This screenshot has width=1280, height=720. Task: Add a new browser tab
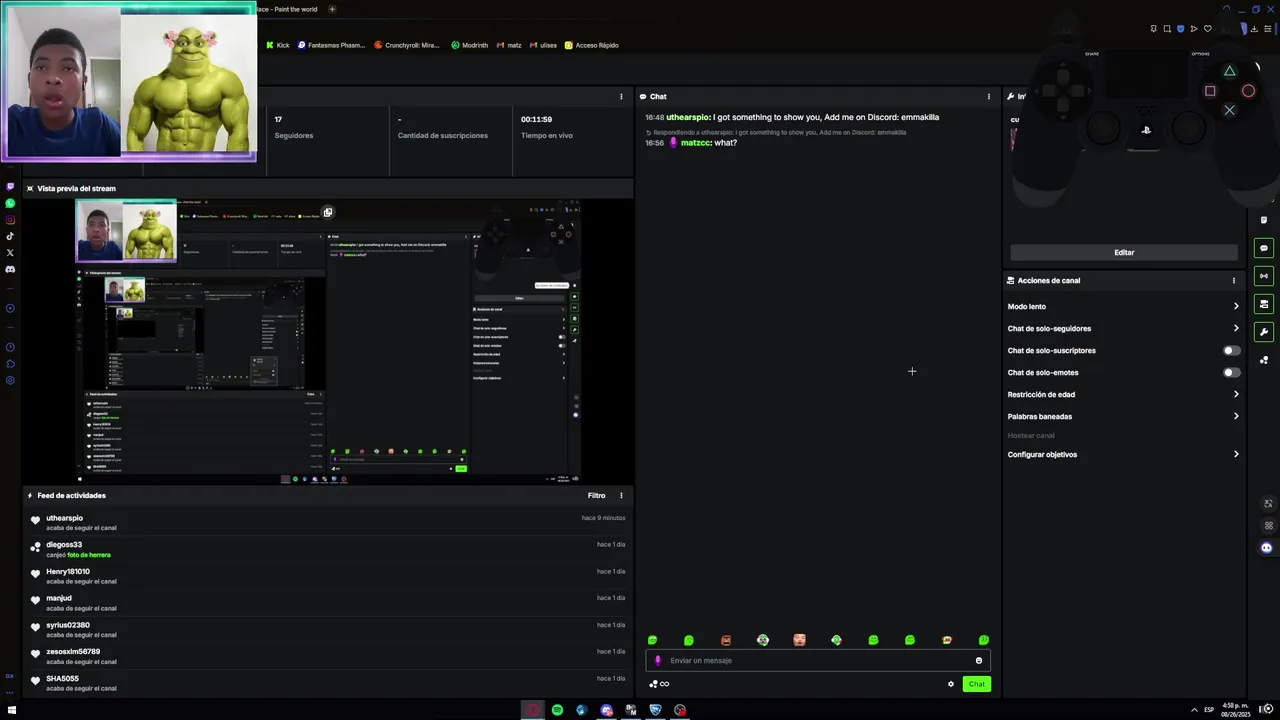point(332,9)
